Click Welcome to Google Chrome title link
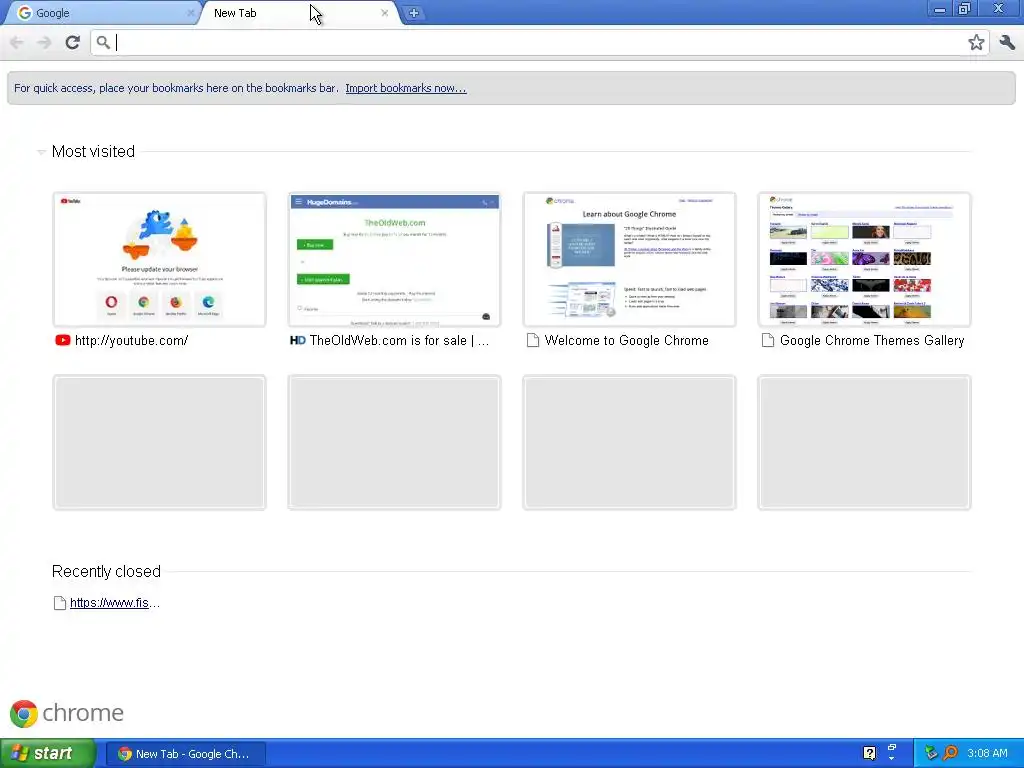Image resolution: width=1024 pixels, height=768 pixels. 626,340
